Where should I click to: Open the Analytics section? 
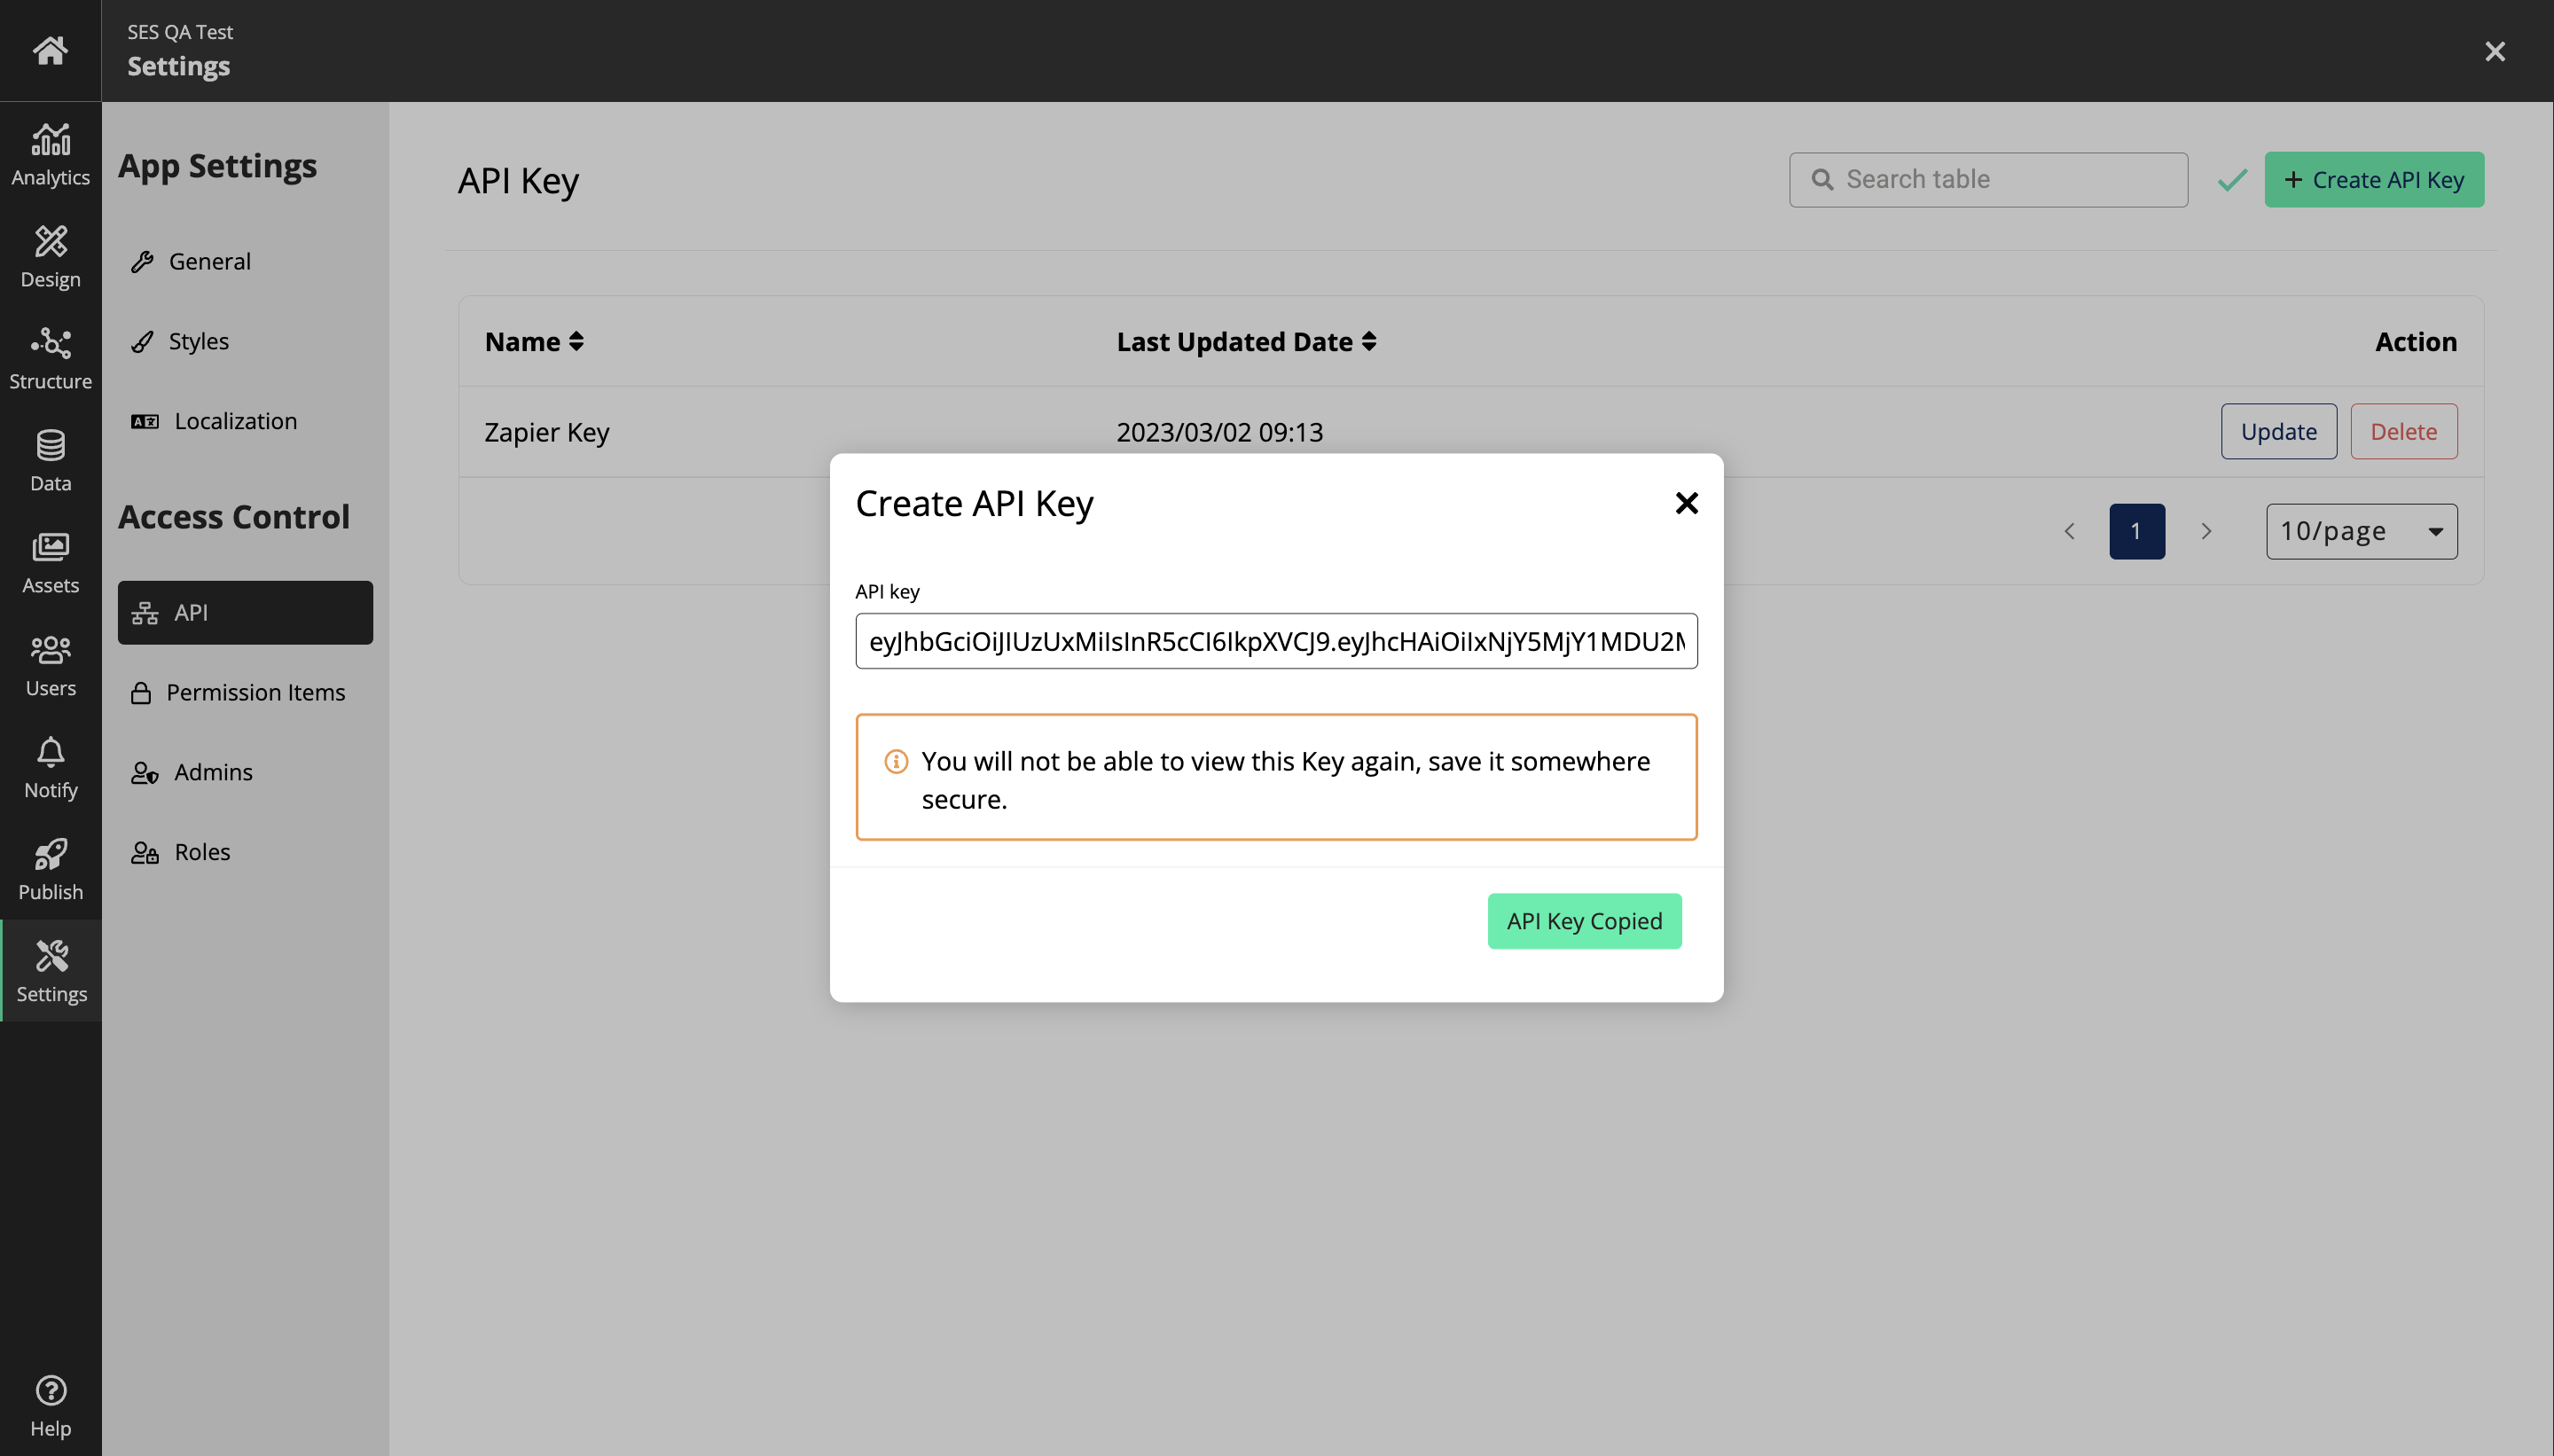click(50, 153)
